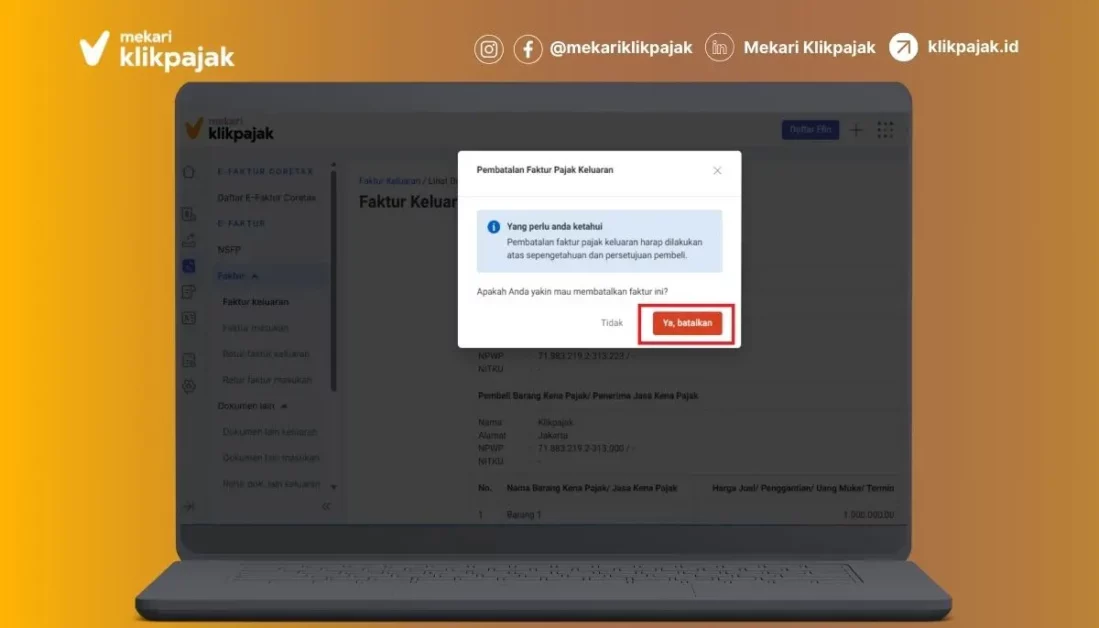Open the LinkedIn icon in header banner
1099x628 pixels.
[x=719, y=48]
